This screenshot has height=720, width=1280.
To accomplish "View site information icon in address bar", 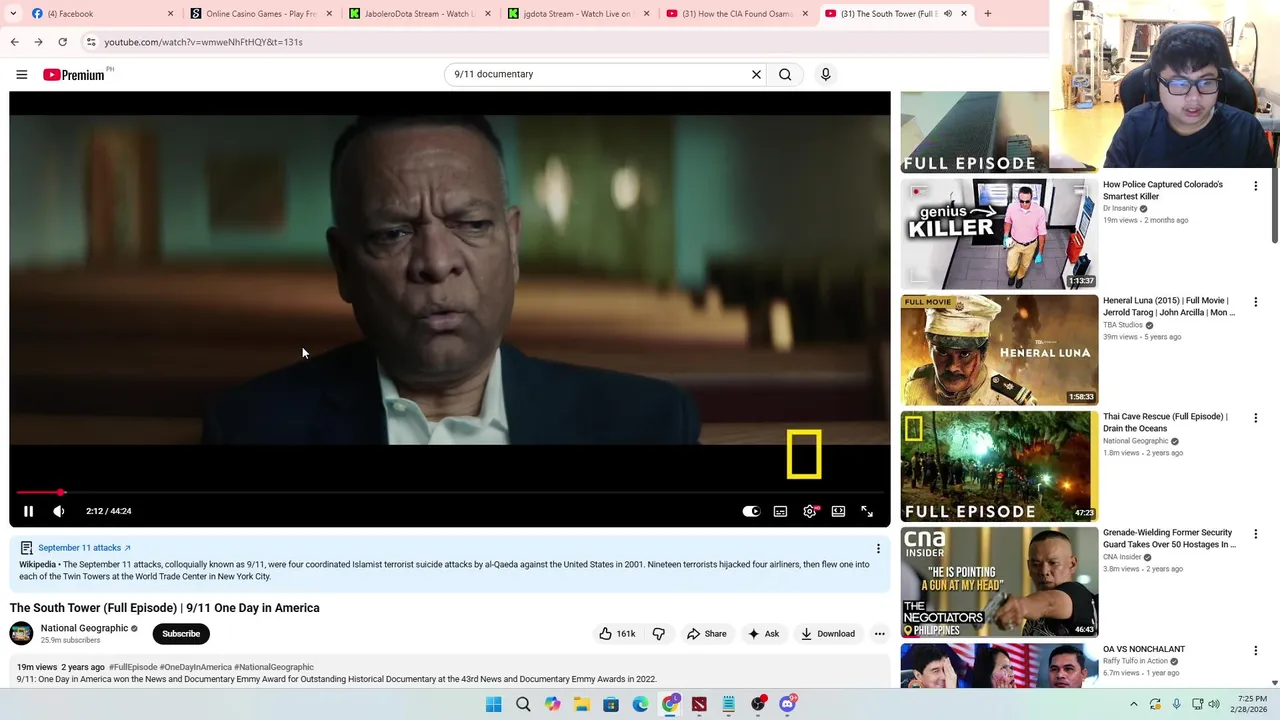I will (x=91, y=42).
